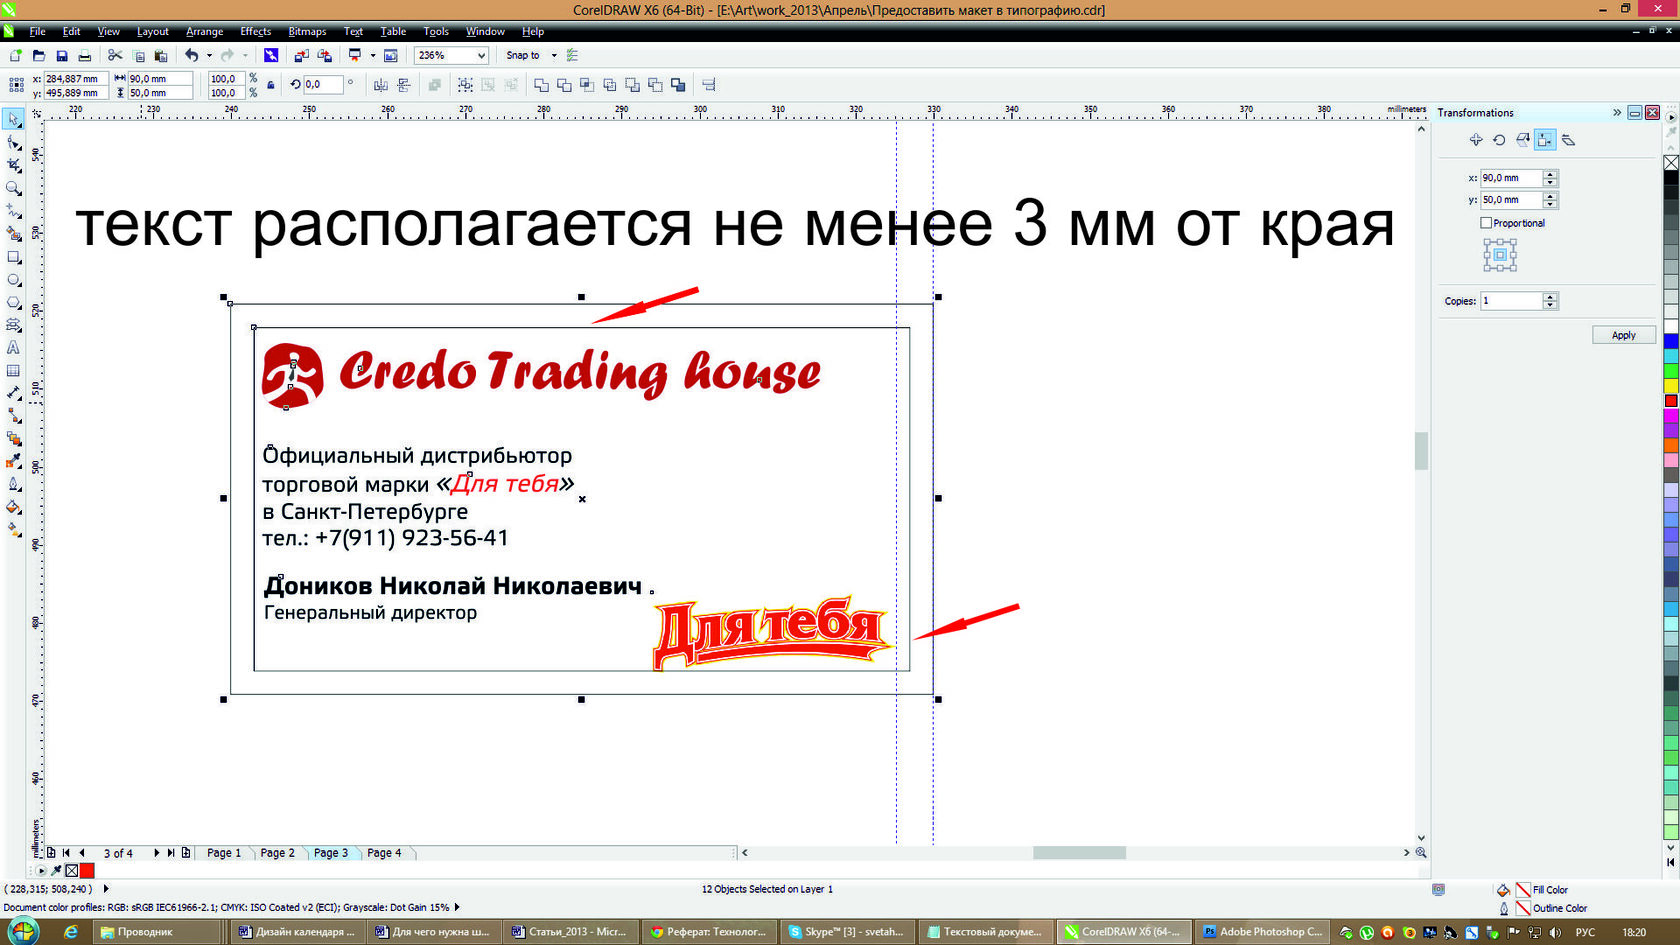The image size is (1680, 945).
Task: Open the Undo history dropdown arrow
Action: (x=209, y=56)
